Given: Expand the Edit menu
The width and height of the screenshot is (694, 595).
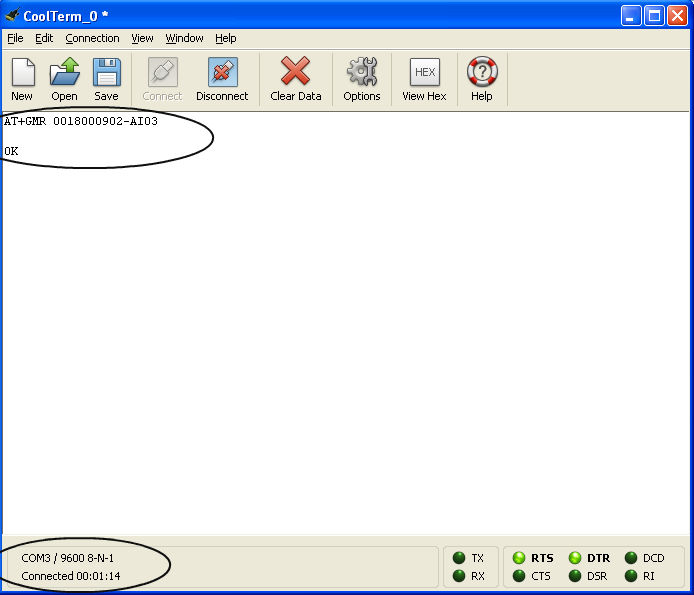Looking at the screenshot, I should 44,38.
